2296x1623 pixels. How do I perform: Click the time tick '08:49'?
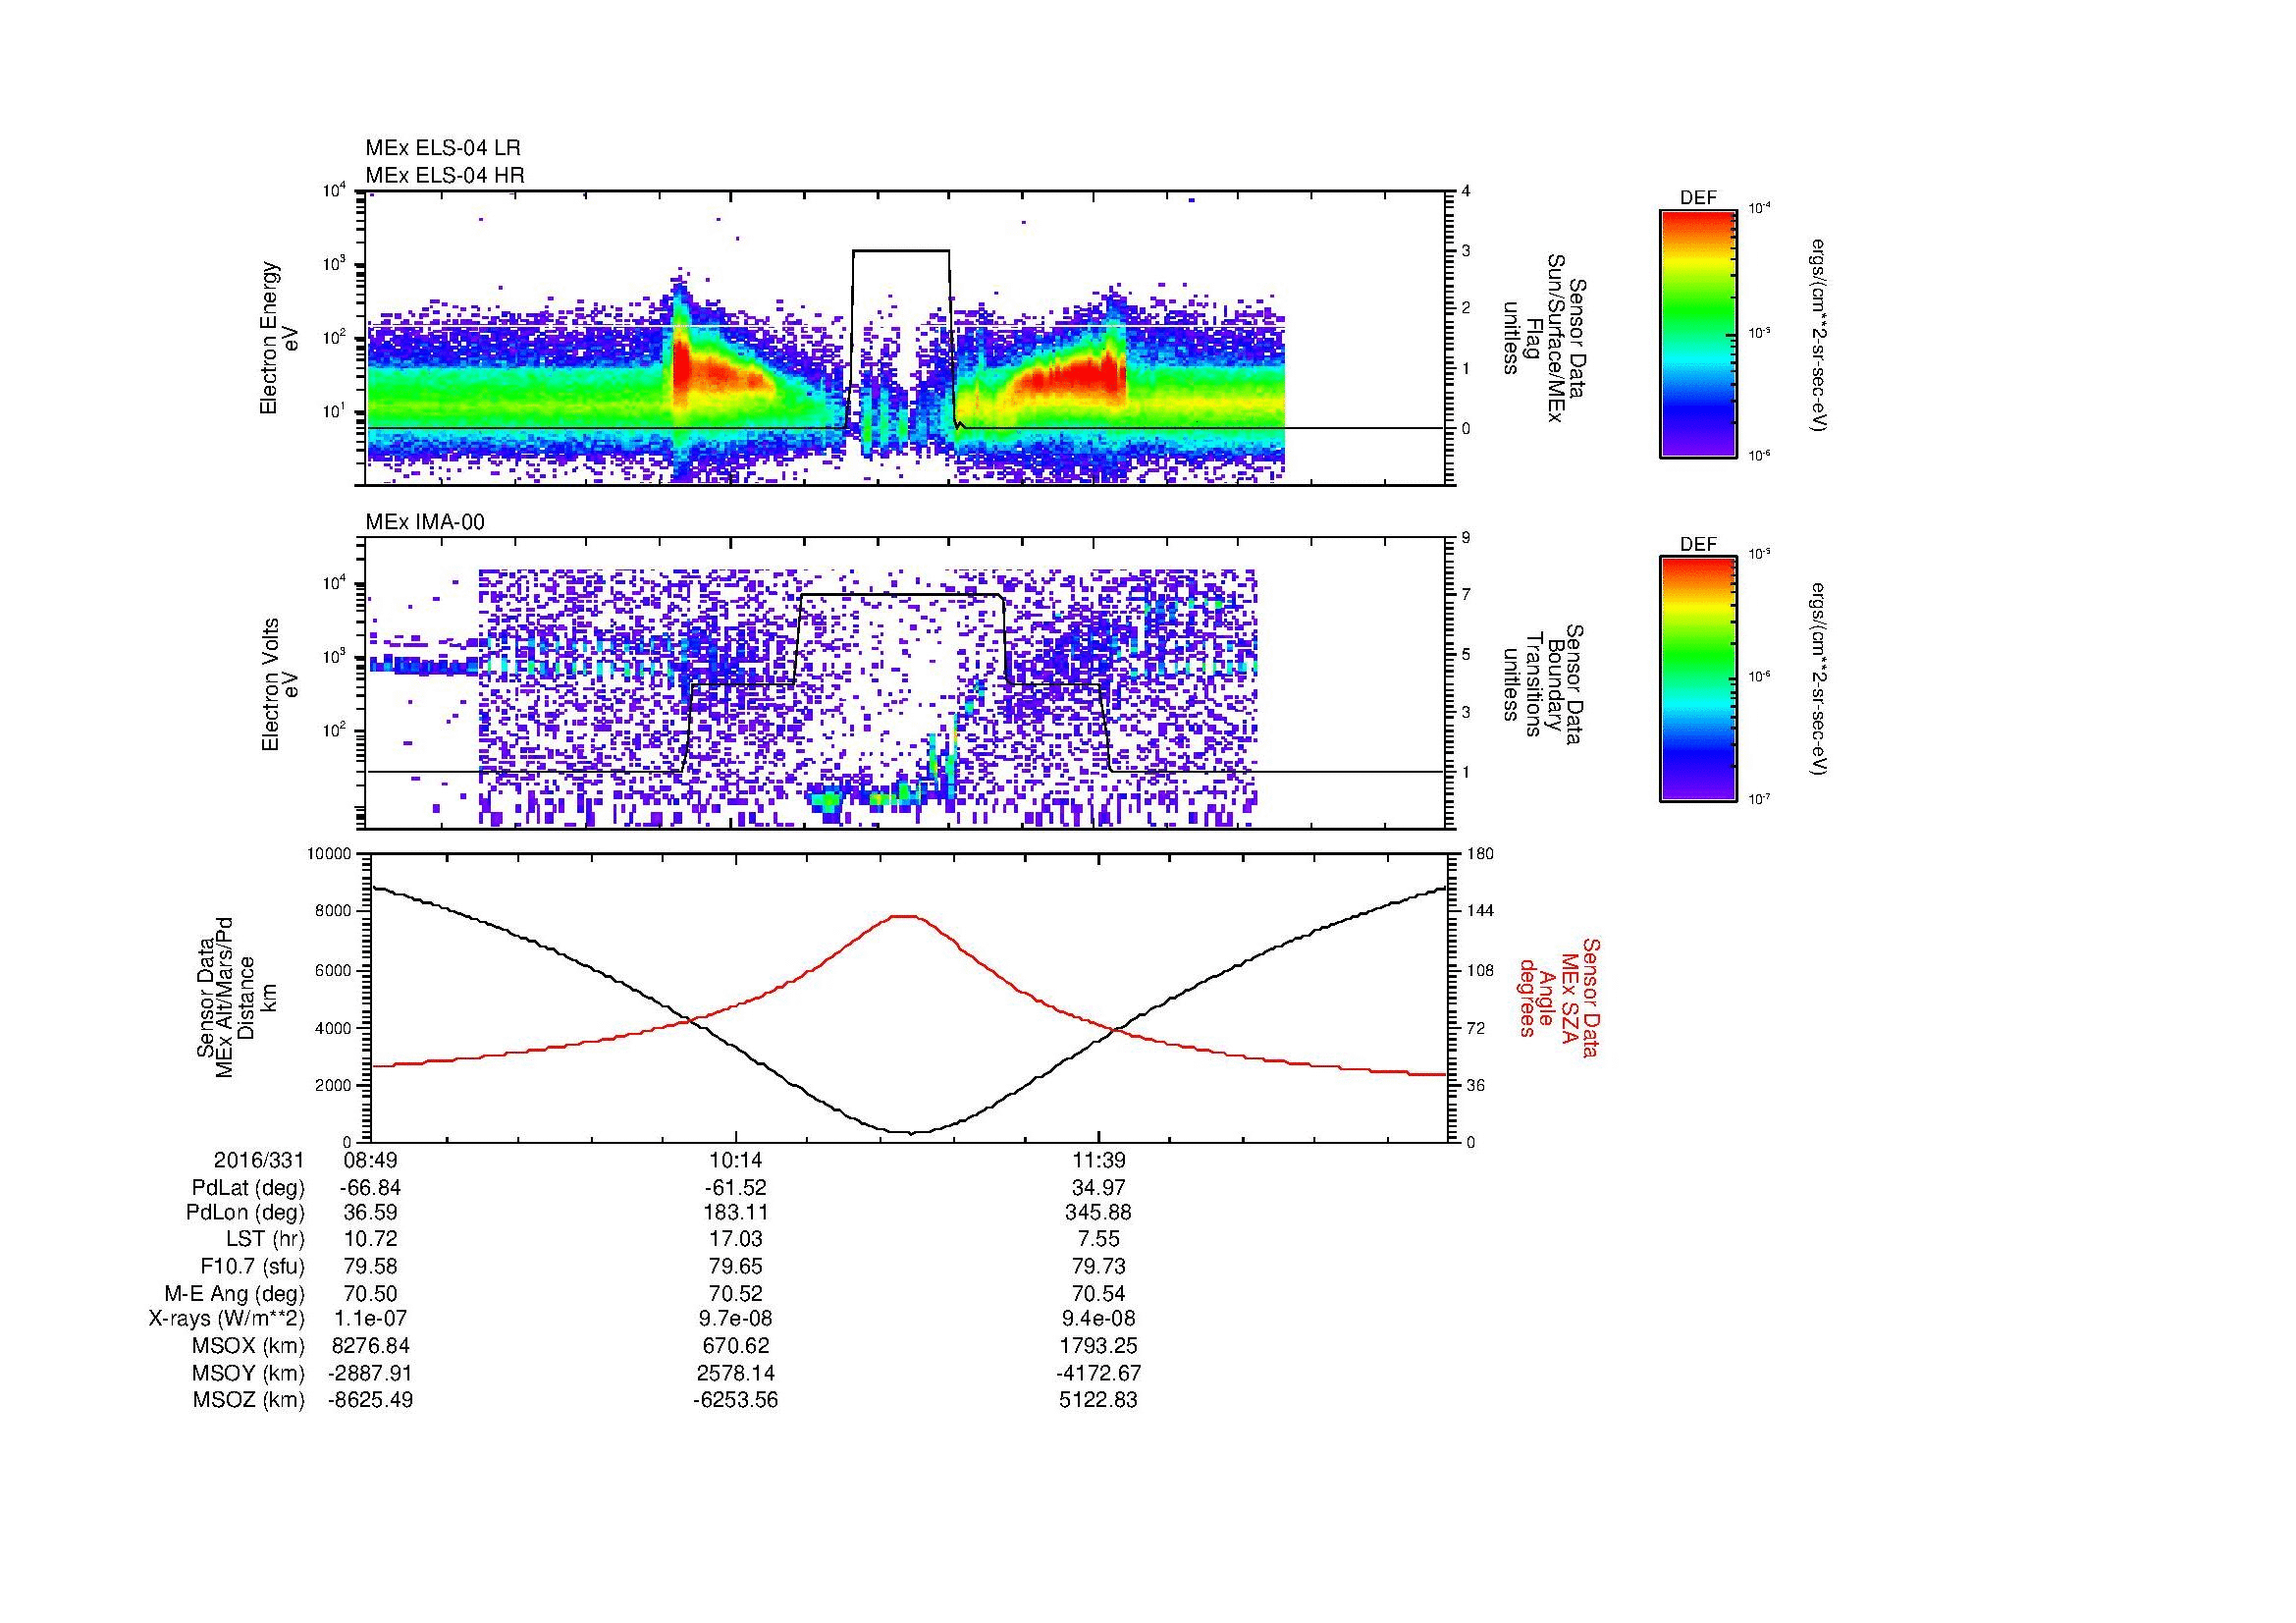(370, 1160)
